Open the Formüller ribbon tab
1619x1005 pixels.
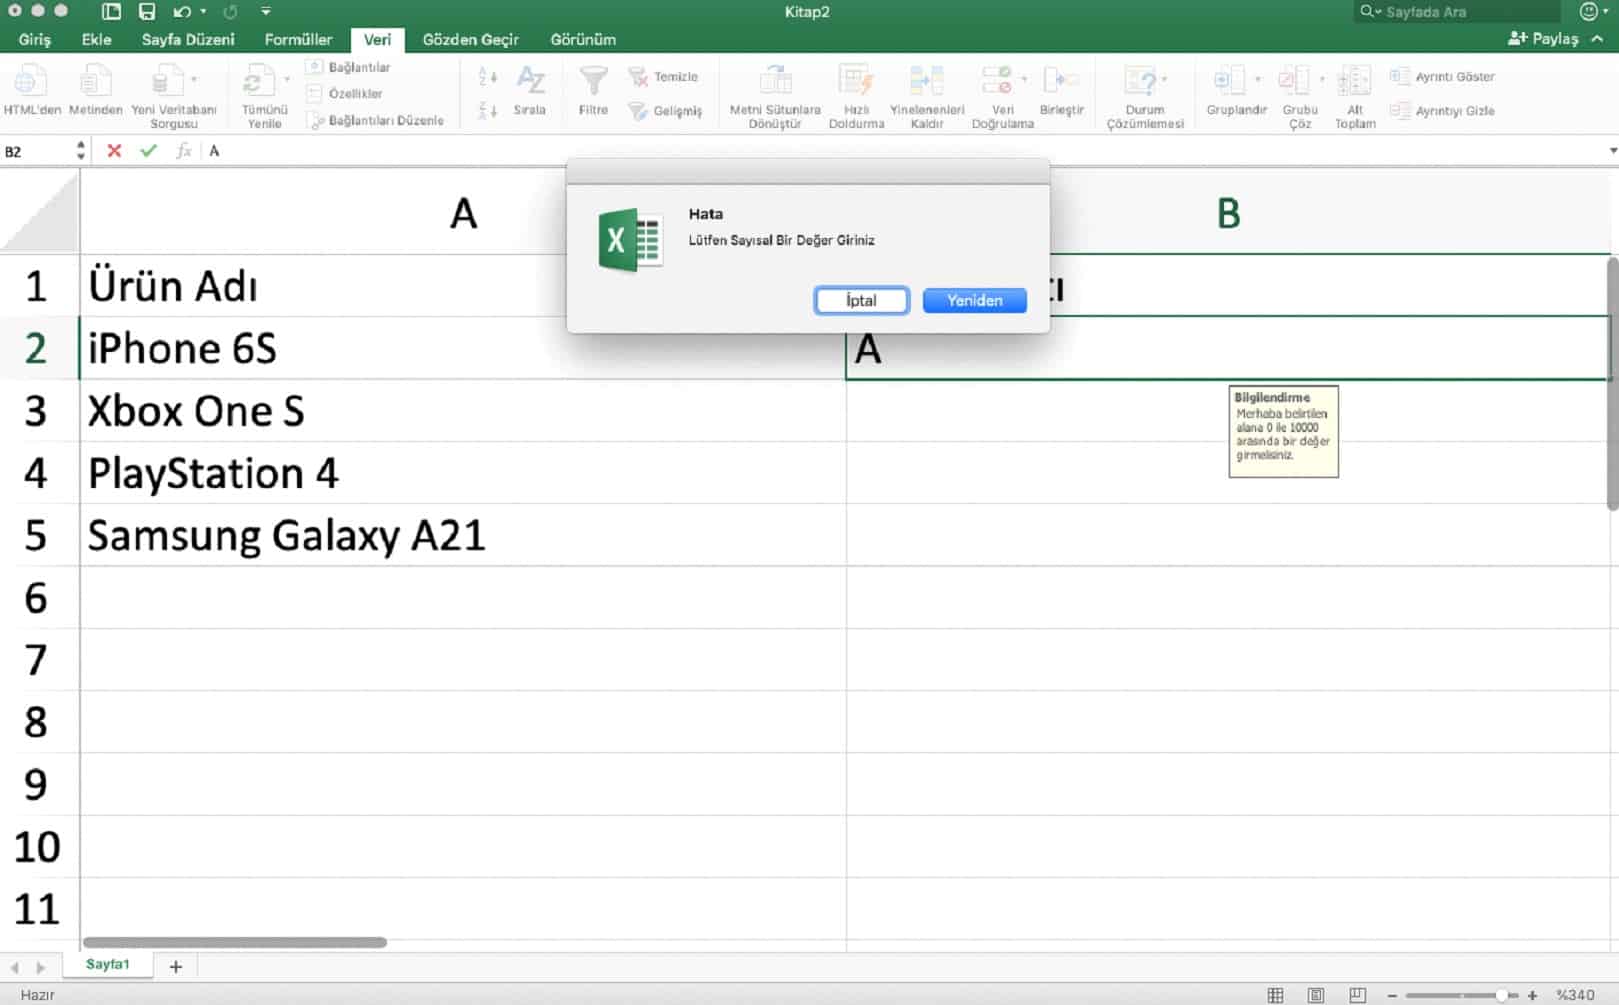pyautogui.click(x=298, y=40)
